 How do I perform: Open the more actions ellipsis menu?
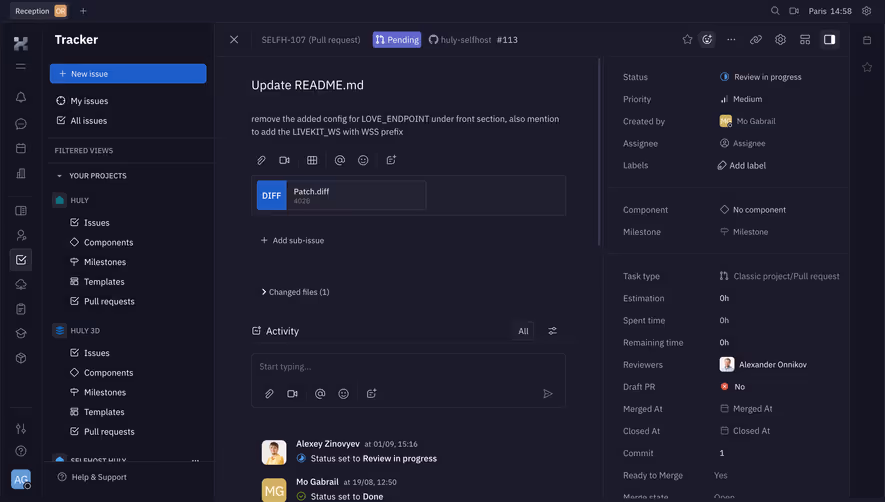731,40
